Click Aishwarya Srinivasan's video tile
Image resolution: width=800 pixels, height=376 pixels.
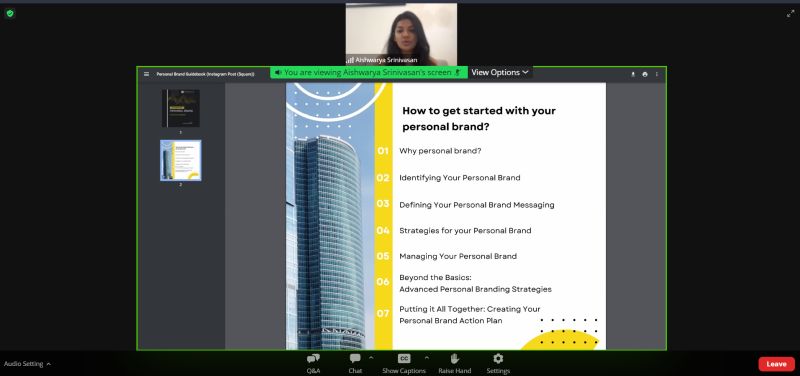point(401,34)
